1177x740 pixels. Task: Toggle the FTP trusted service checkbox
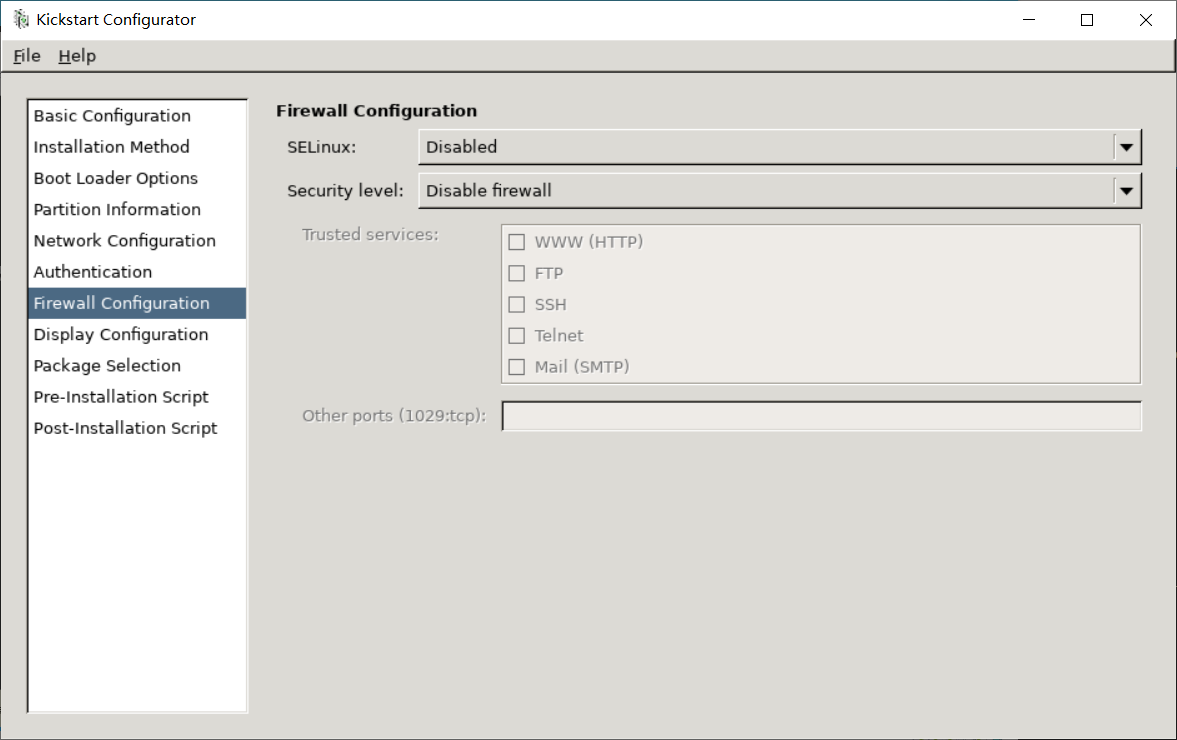(x=516, y=273)
